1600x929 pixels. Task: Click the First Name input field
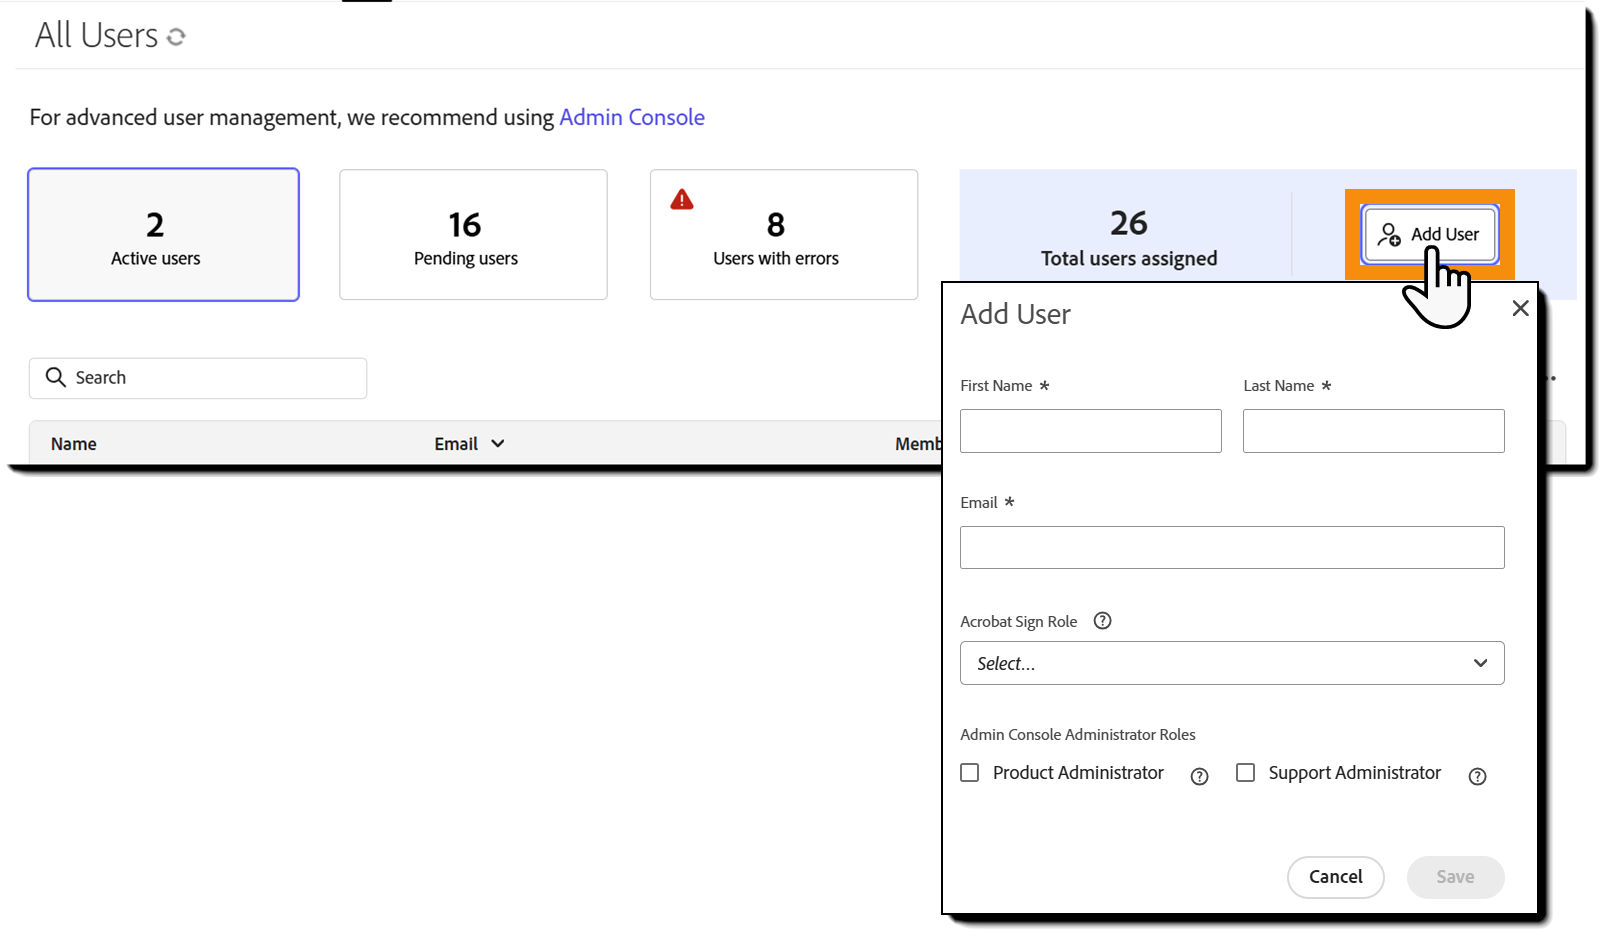[x=1090, y=431]
